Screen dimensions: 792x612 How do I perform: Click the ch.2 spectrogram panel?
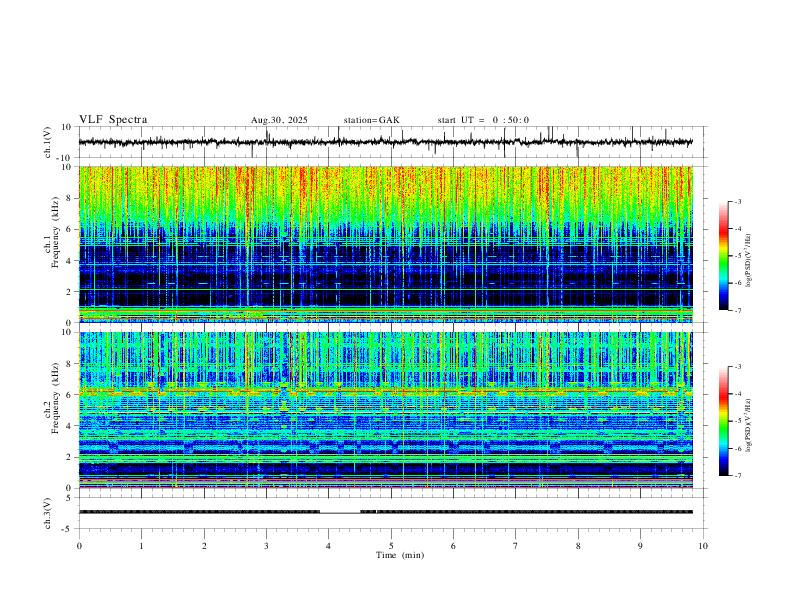tap(385, 410)
